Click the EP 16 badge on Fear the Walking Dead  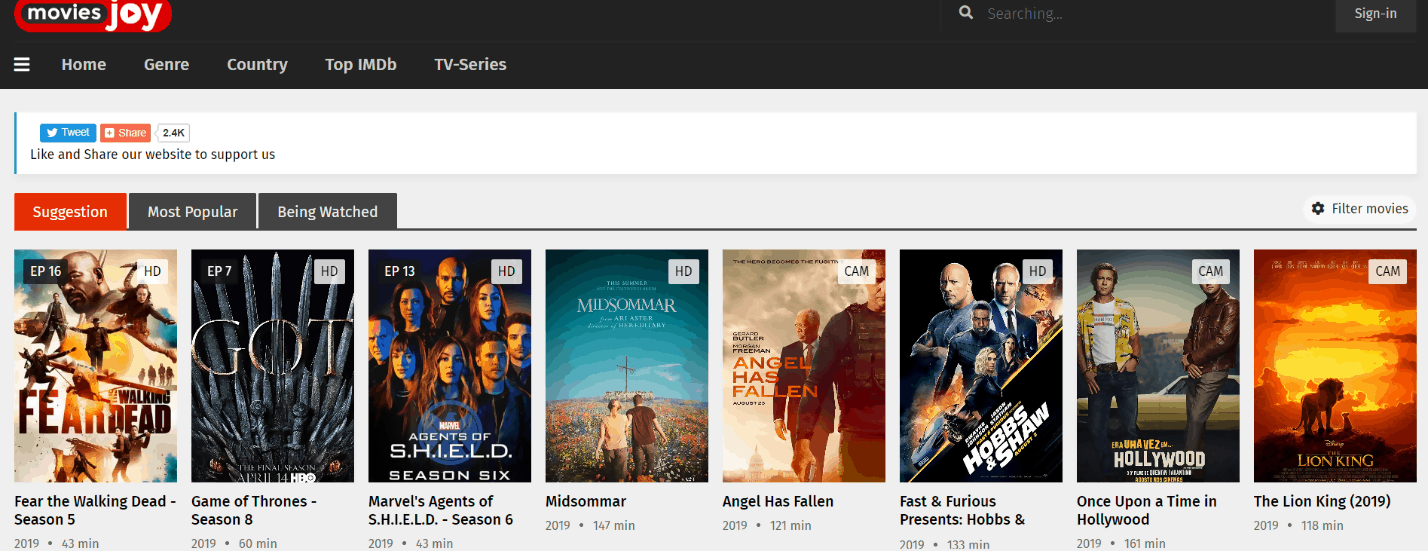pos(46,271)
